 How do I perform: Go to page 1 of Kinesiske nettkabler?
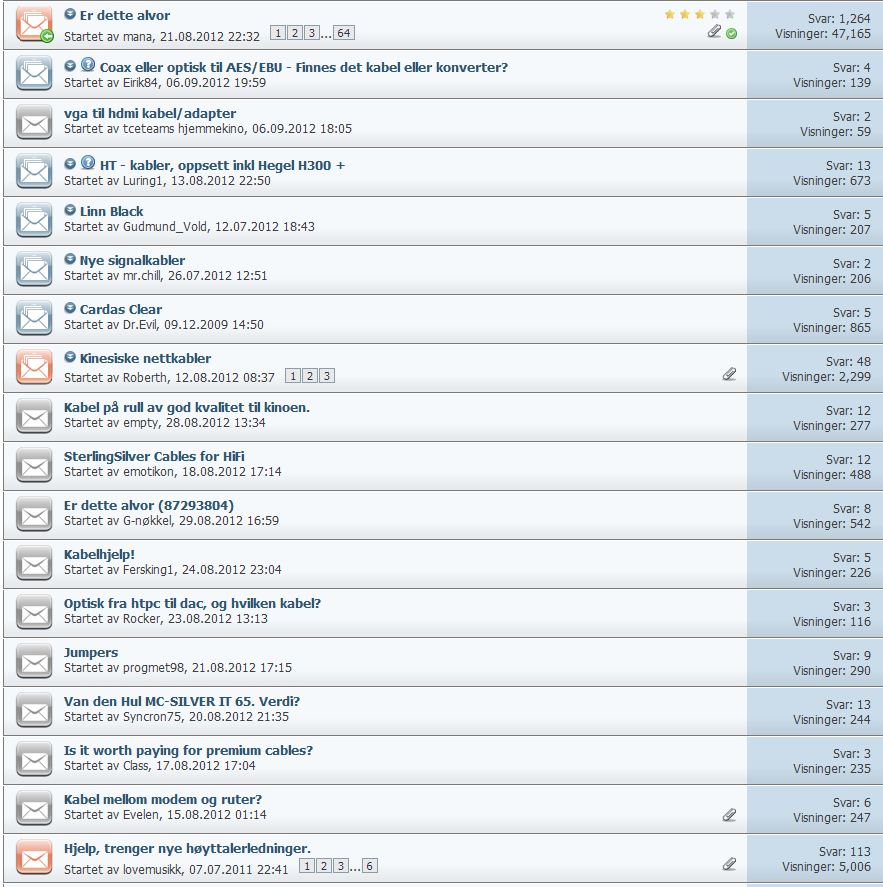click(x=292, y=376)
